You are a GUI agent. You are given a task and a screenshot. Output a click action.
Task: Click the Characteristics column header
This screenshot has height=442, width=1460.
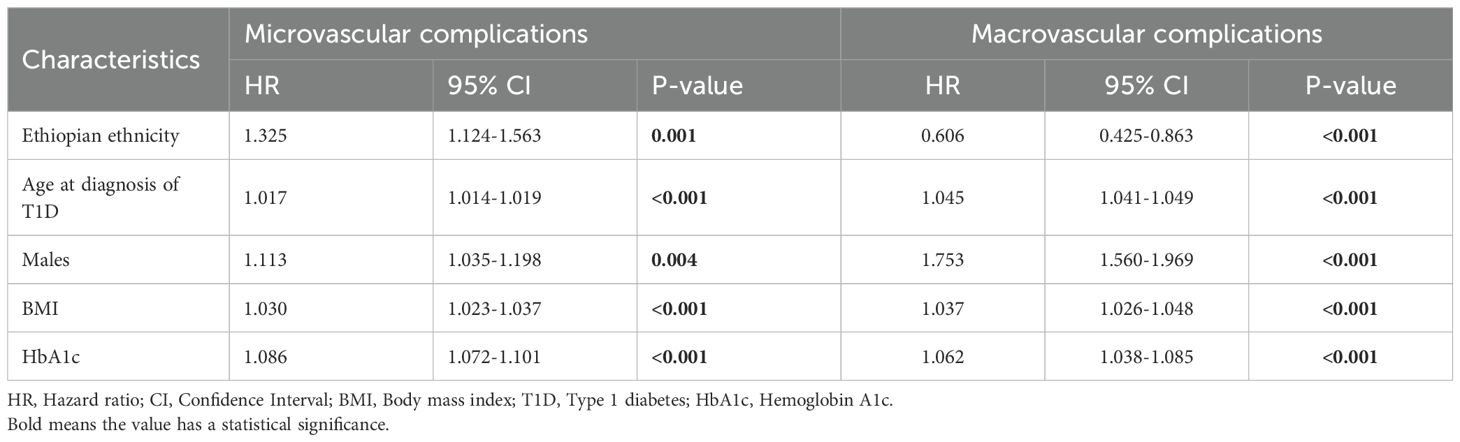[111, 59]
